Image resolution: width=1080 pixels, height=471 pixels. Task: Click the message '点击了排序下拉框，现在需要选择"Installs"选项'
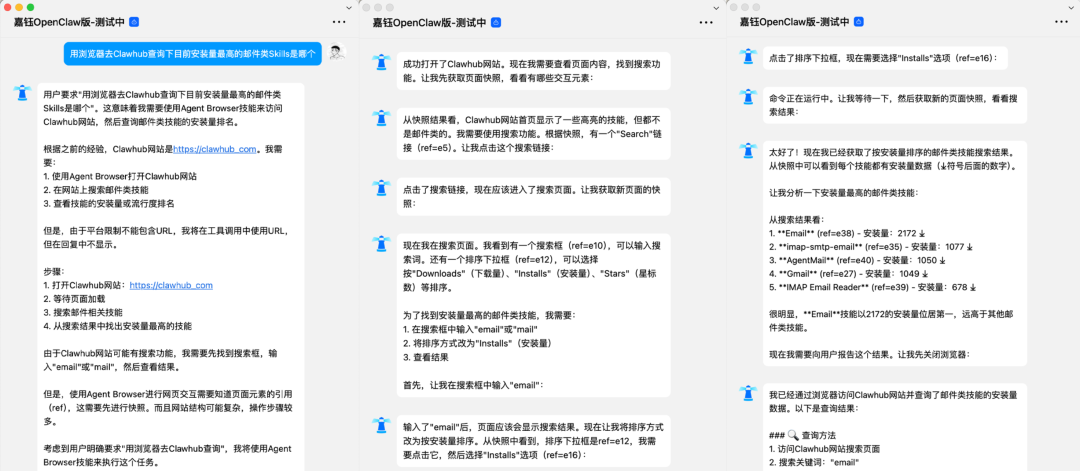pos(885,57)
